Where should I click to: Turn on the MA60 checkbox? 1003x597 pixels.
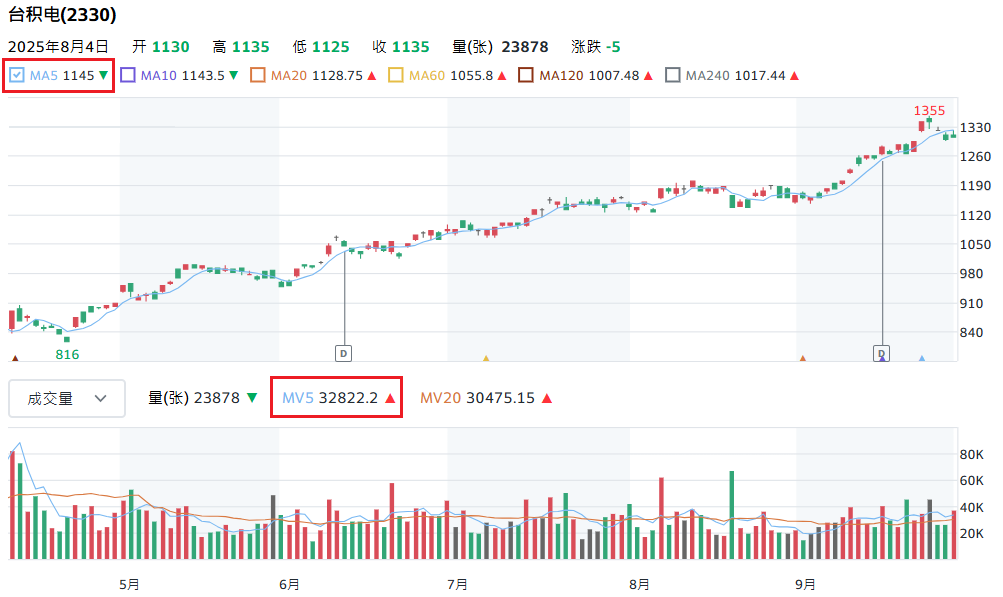pos(396,76)
